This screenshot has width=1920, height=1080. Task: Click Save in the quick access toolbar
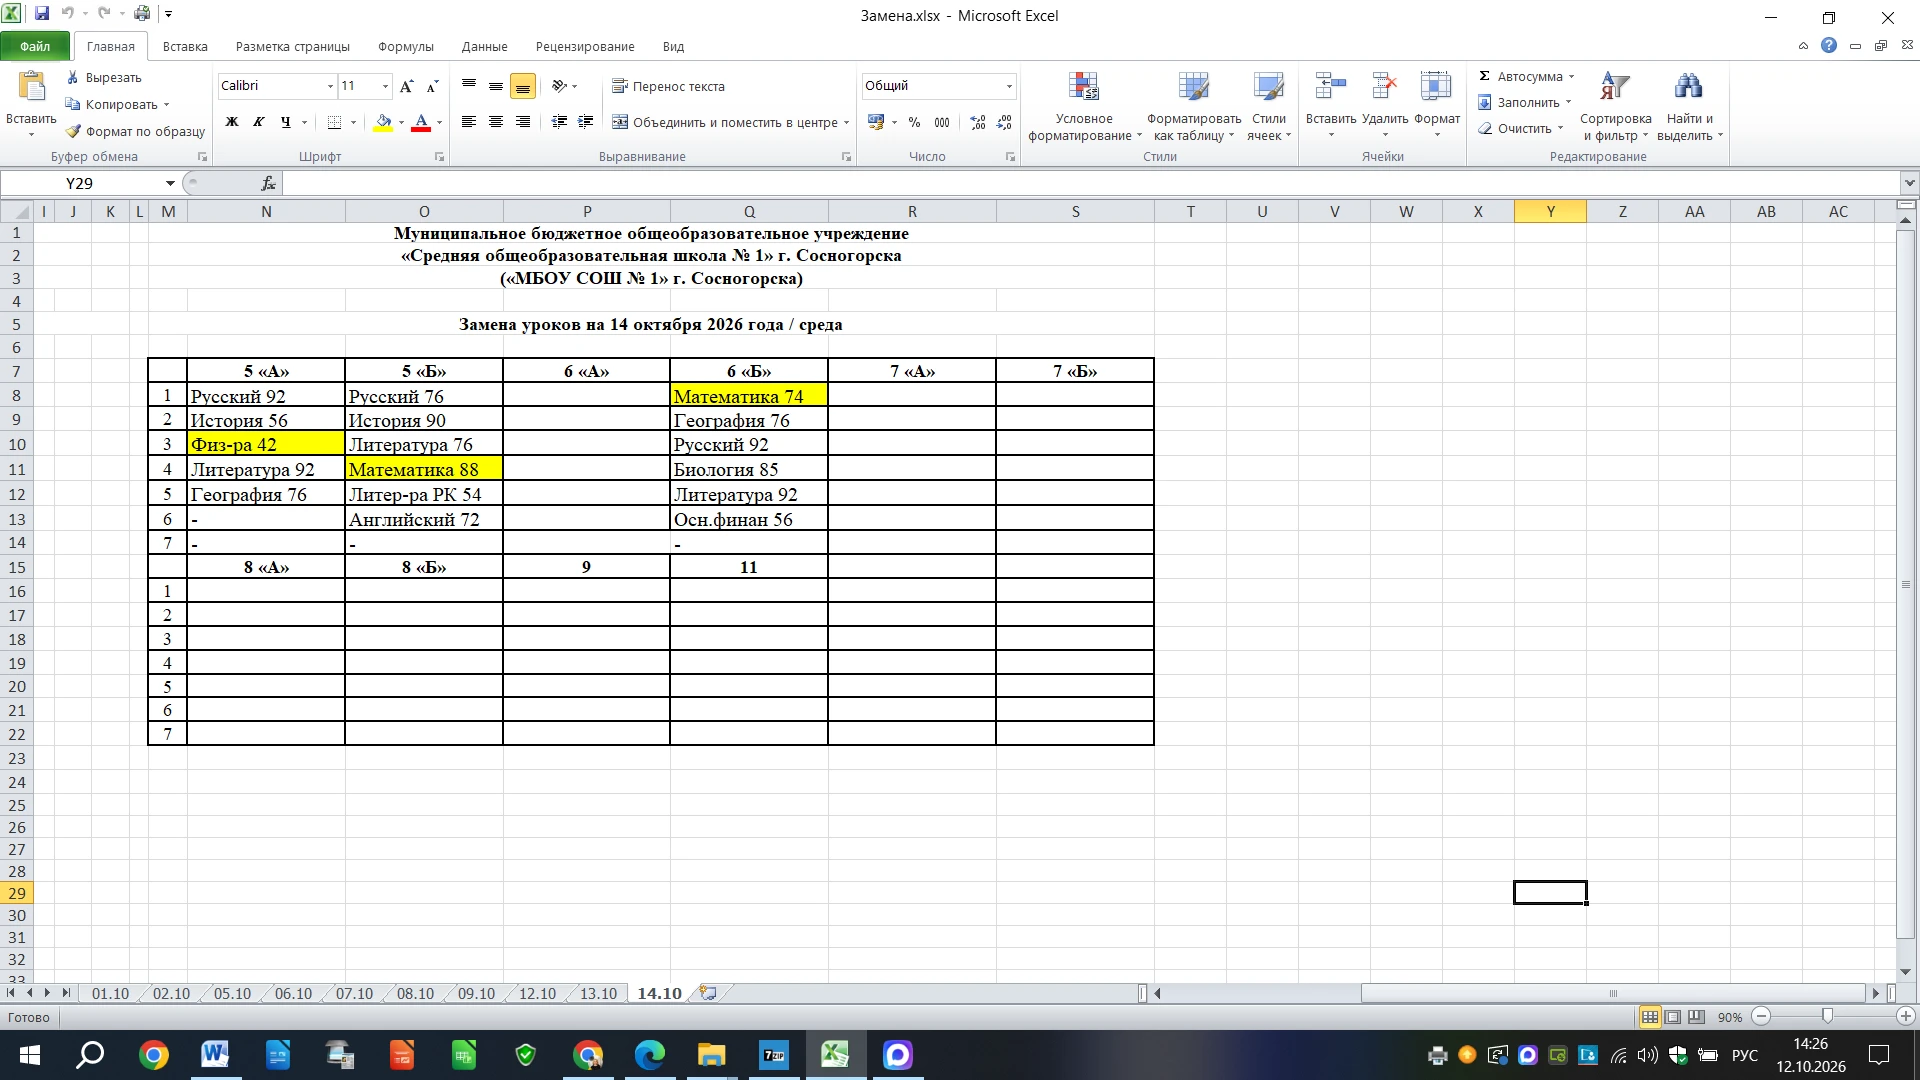[42, 14]
